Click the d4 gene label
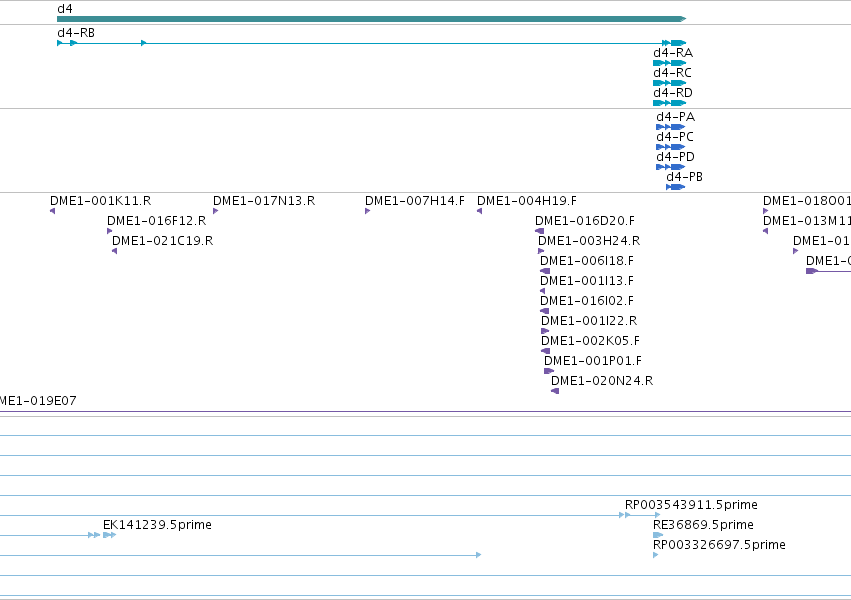 [65, 9]
